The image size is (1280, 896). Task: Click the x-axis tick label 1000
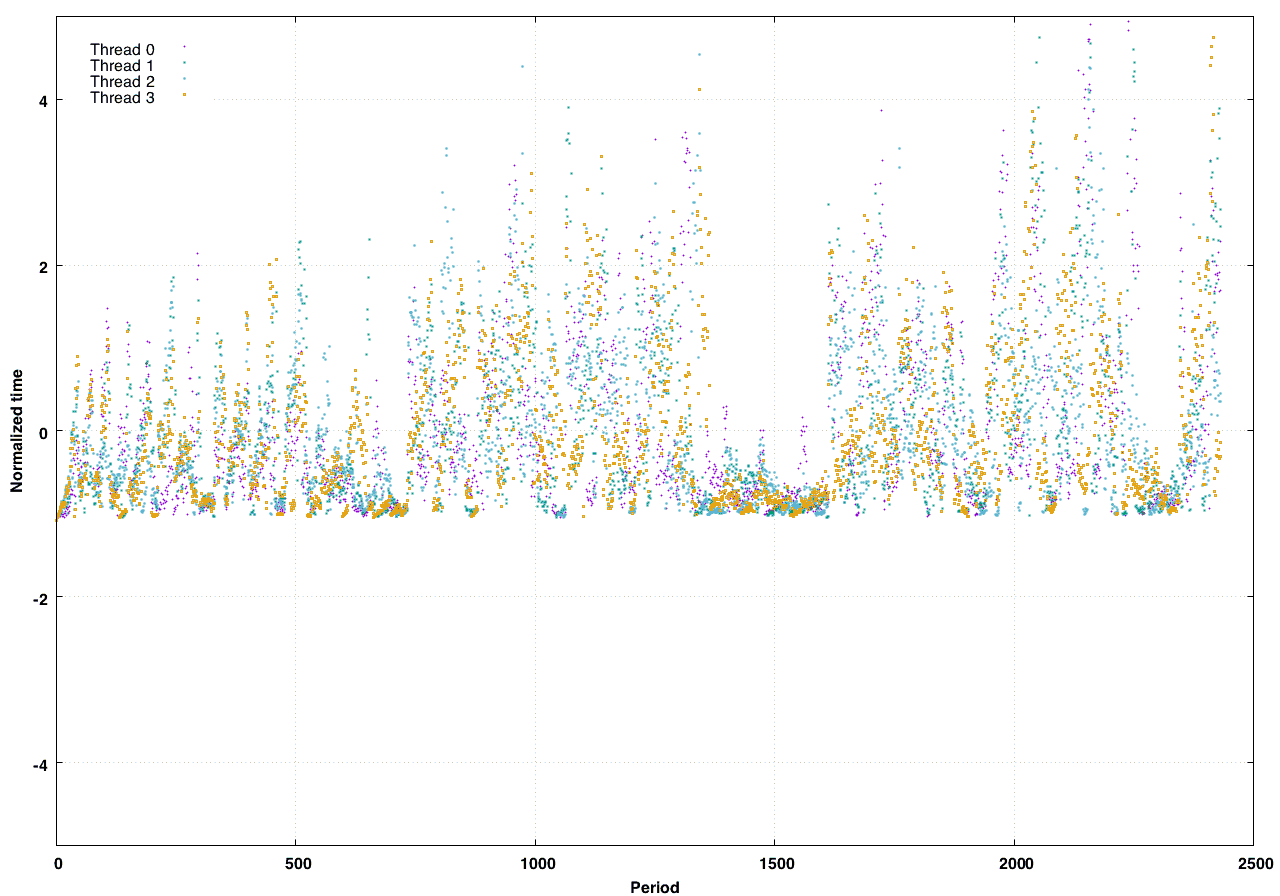[x=536, y=863]
